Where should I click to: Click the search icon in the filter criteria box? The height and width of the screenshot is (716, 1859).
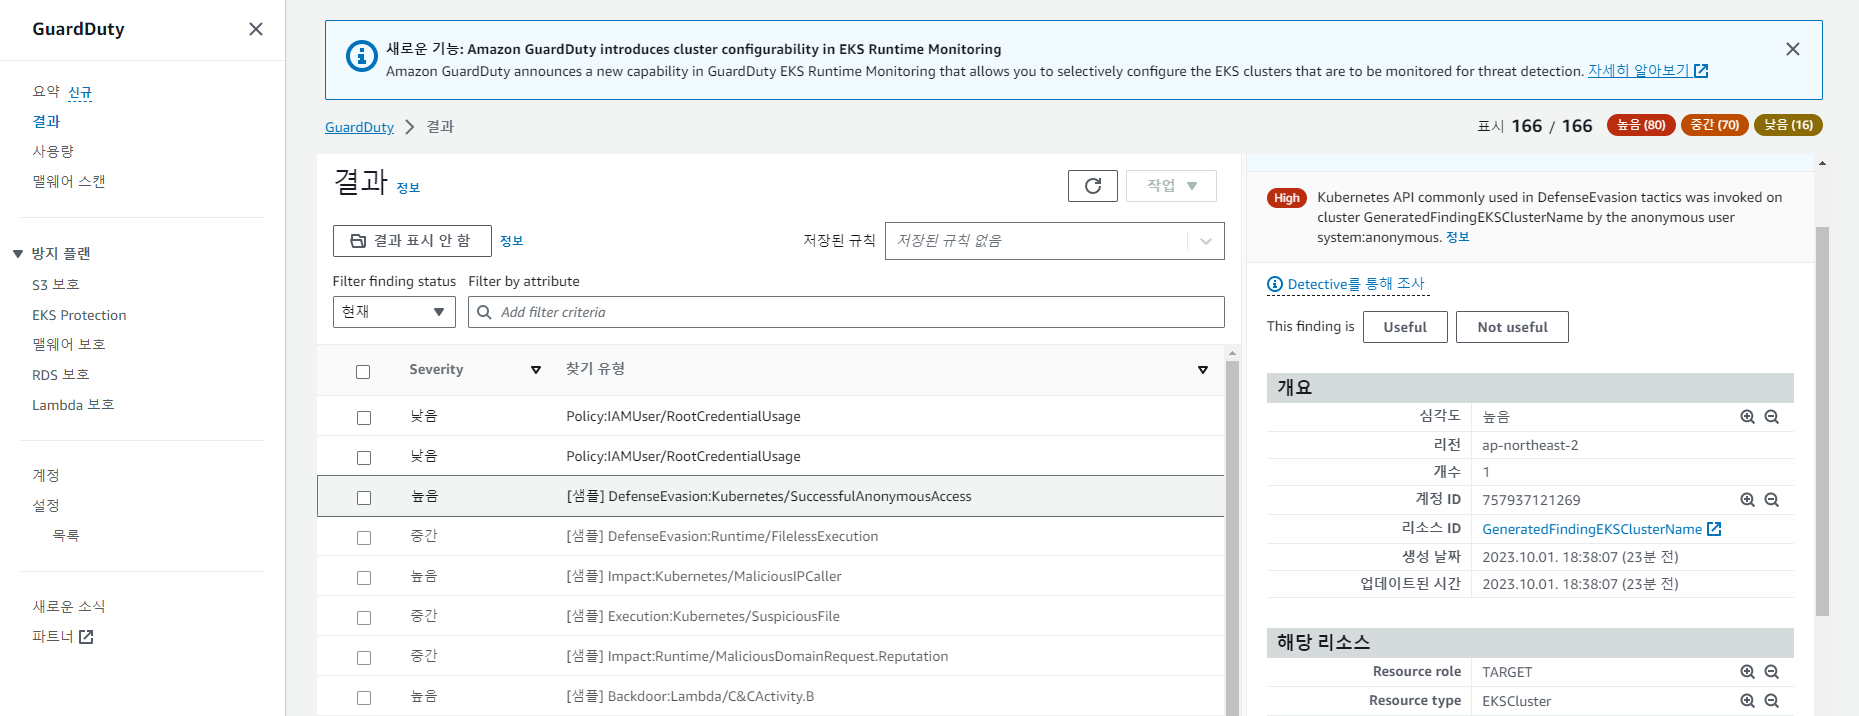click(484, 312)
